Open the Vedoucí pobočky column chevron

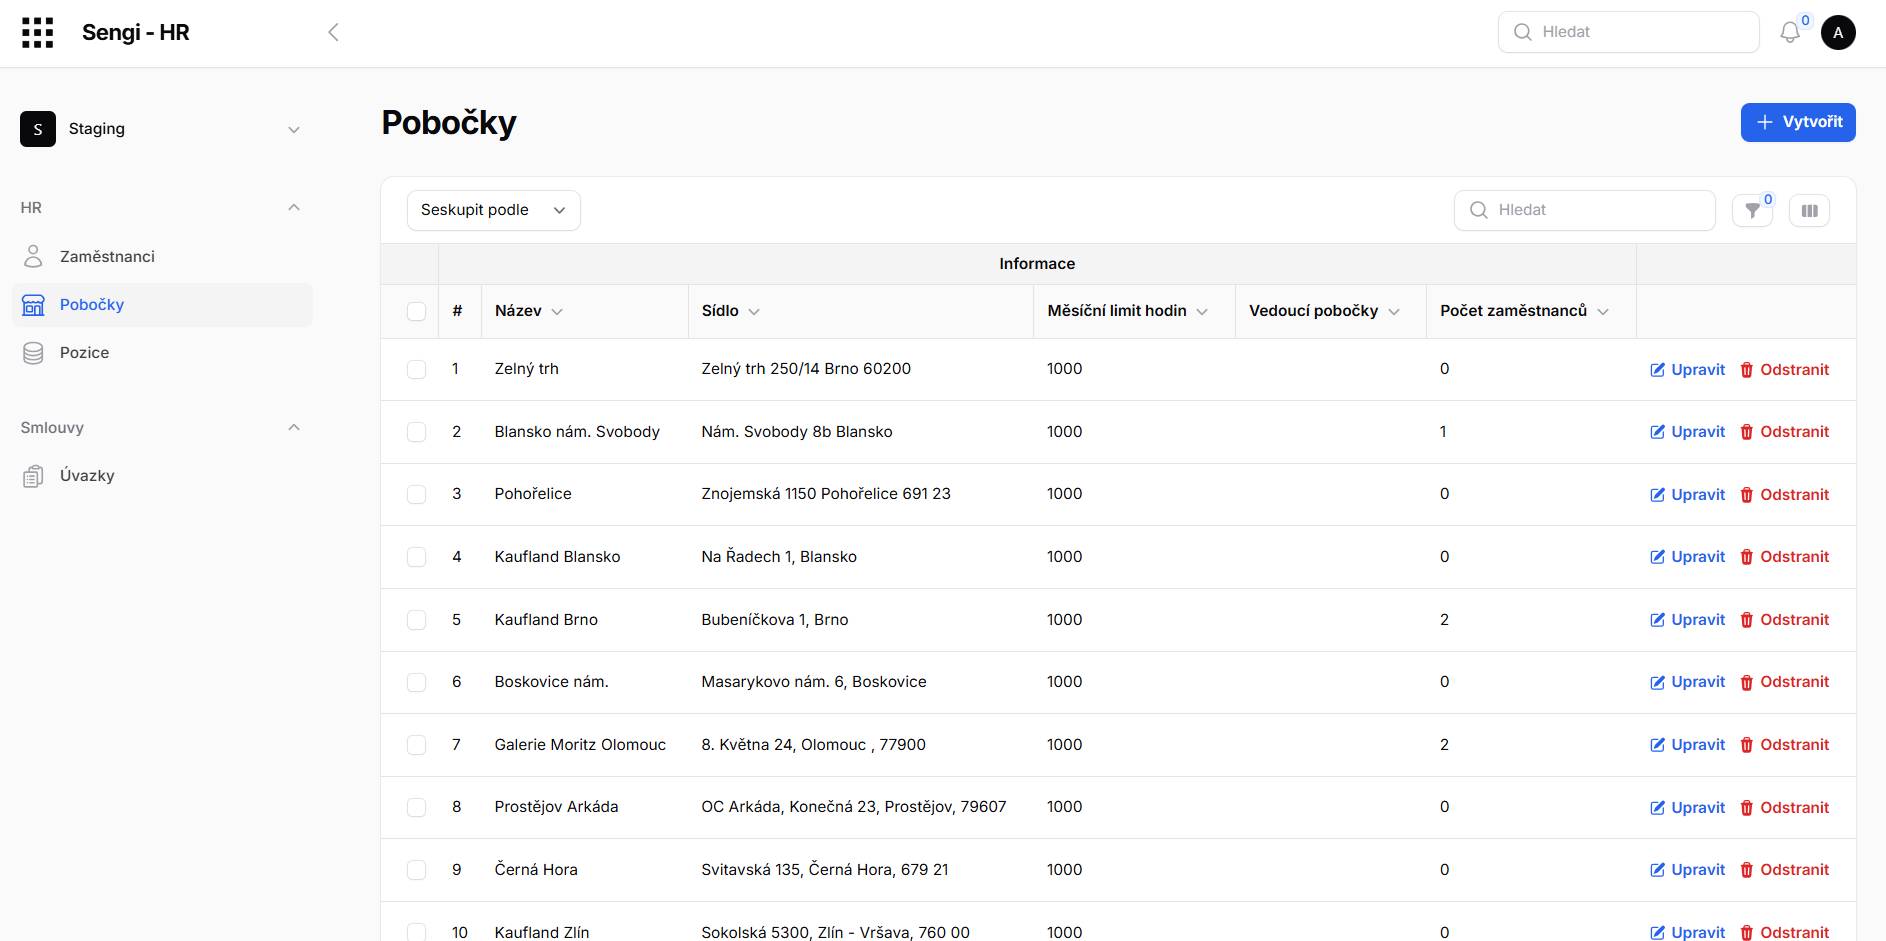point(1394,312)
